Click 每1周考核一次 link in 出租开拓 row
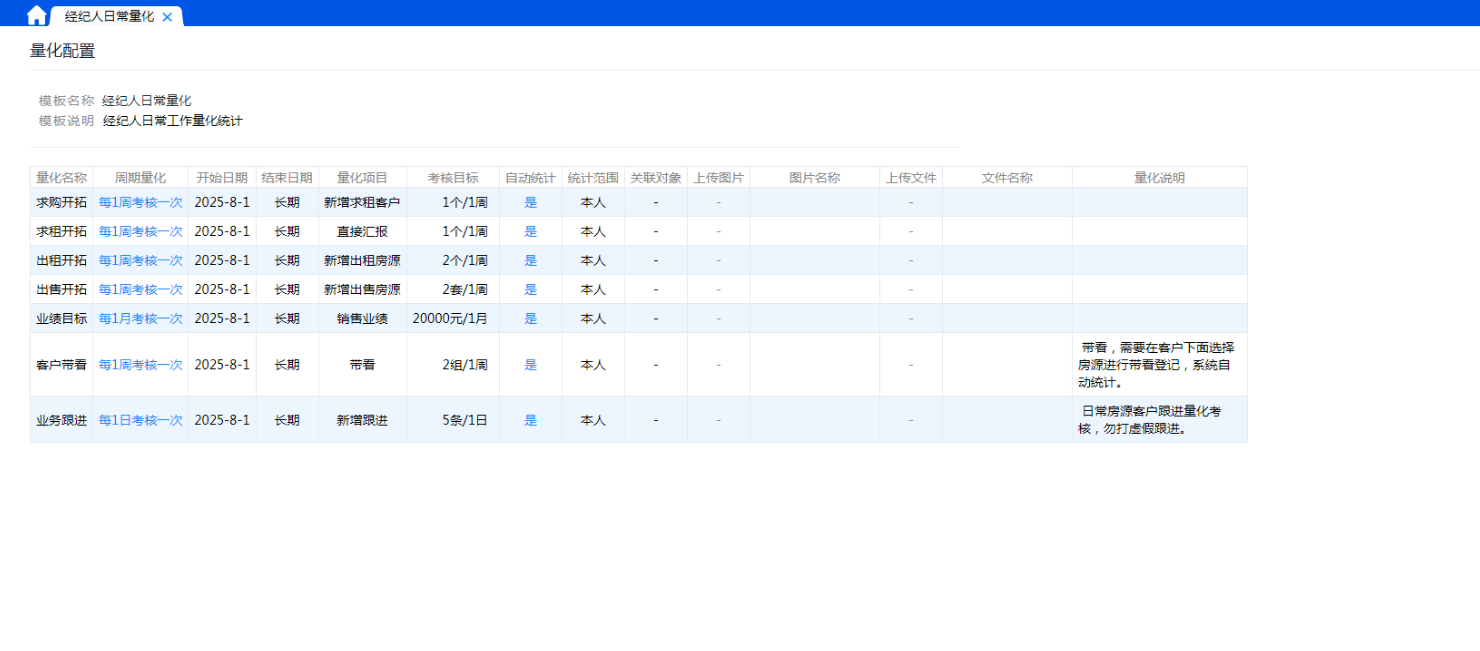The image size is (1480, 651). [140, 260]
